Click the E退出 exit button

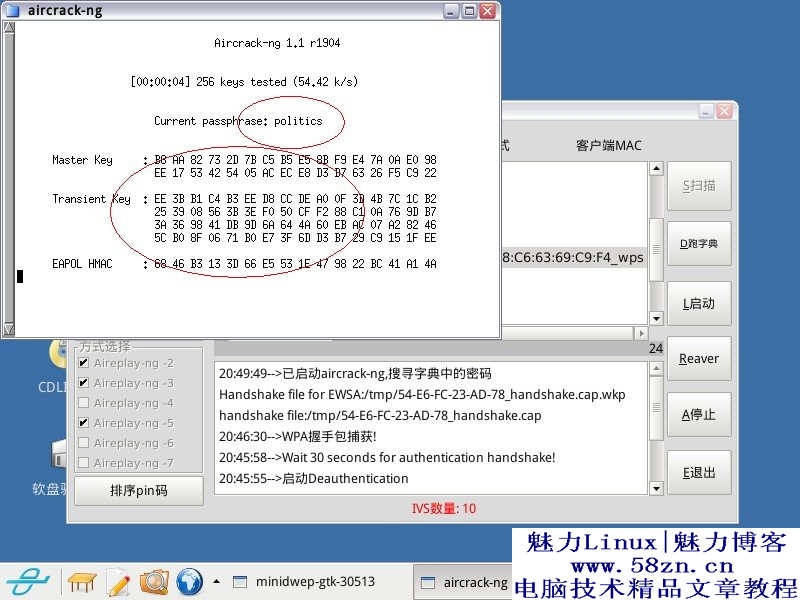698,473
